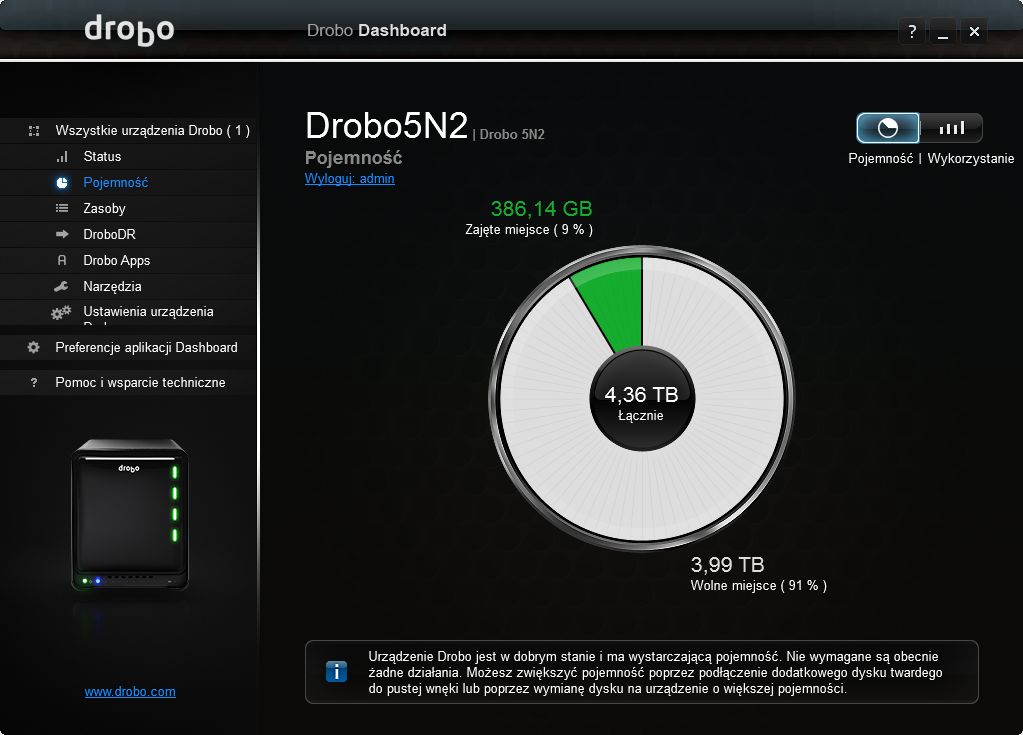Click the Pomoc question mark sidebar icon
Image resolution: width=1023 pixels, height=735 pixels.
coord(34,383)
